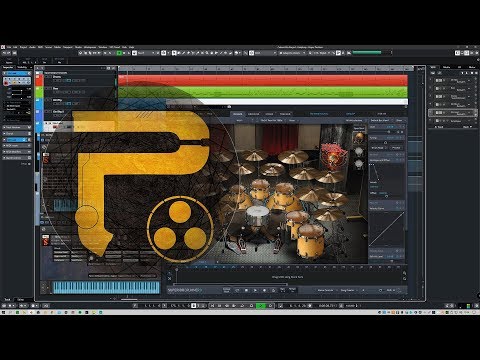
Task: Click the Sign time signature button
Action: (x=283, y=290)
